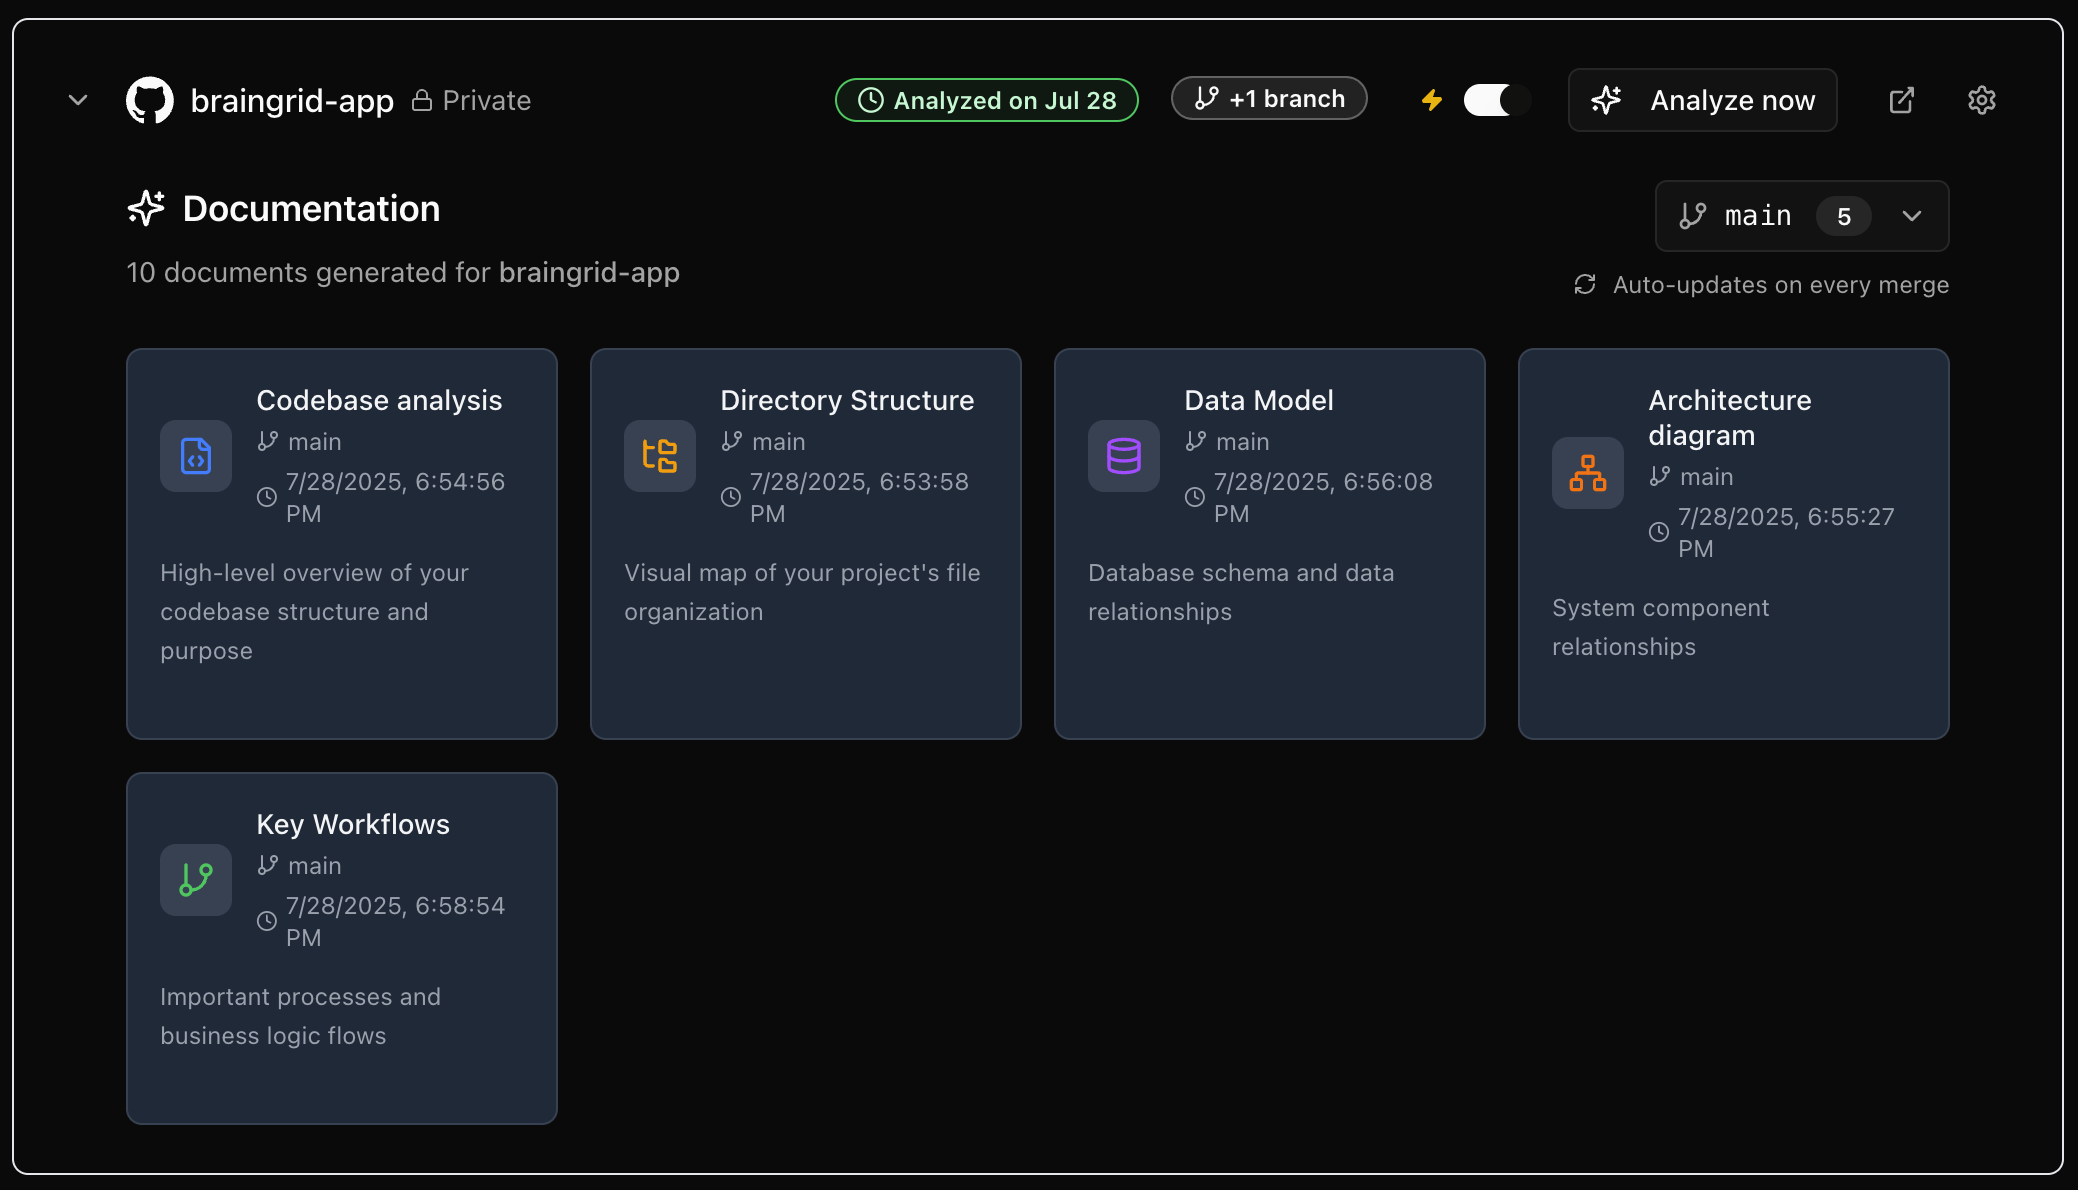Click the Key Workflows branch icon
2078x1190 pixels.
coord(196,880)
